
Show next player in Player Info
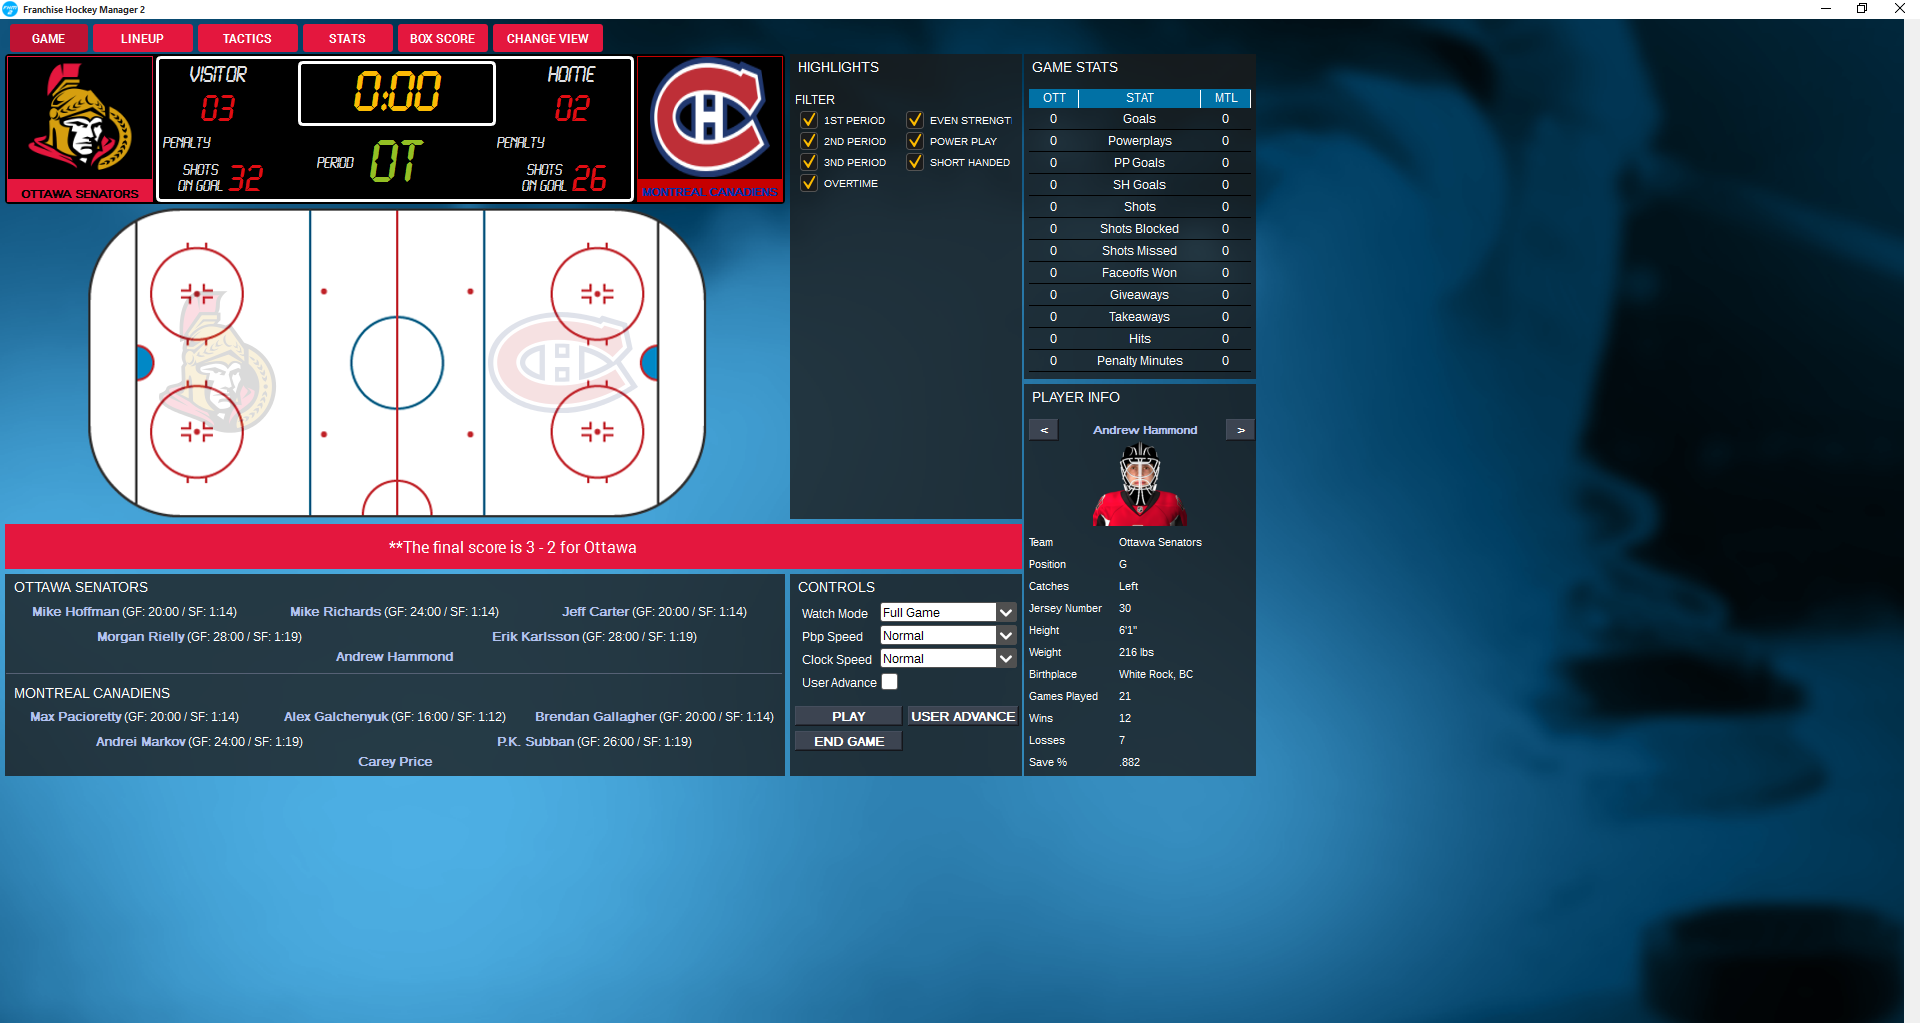pos(1240,430)
